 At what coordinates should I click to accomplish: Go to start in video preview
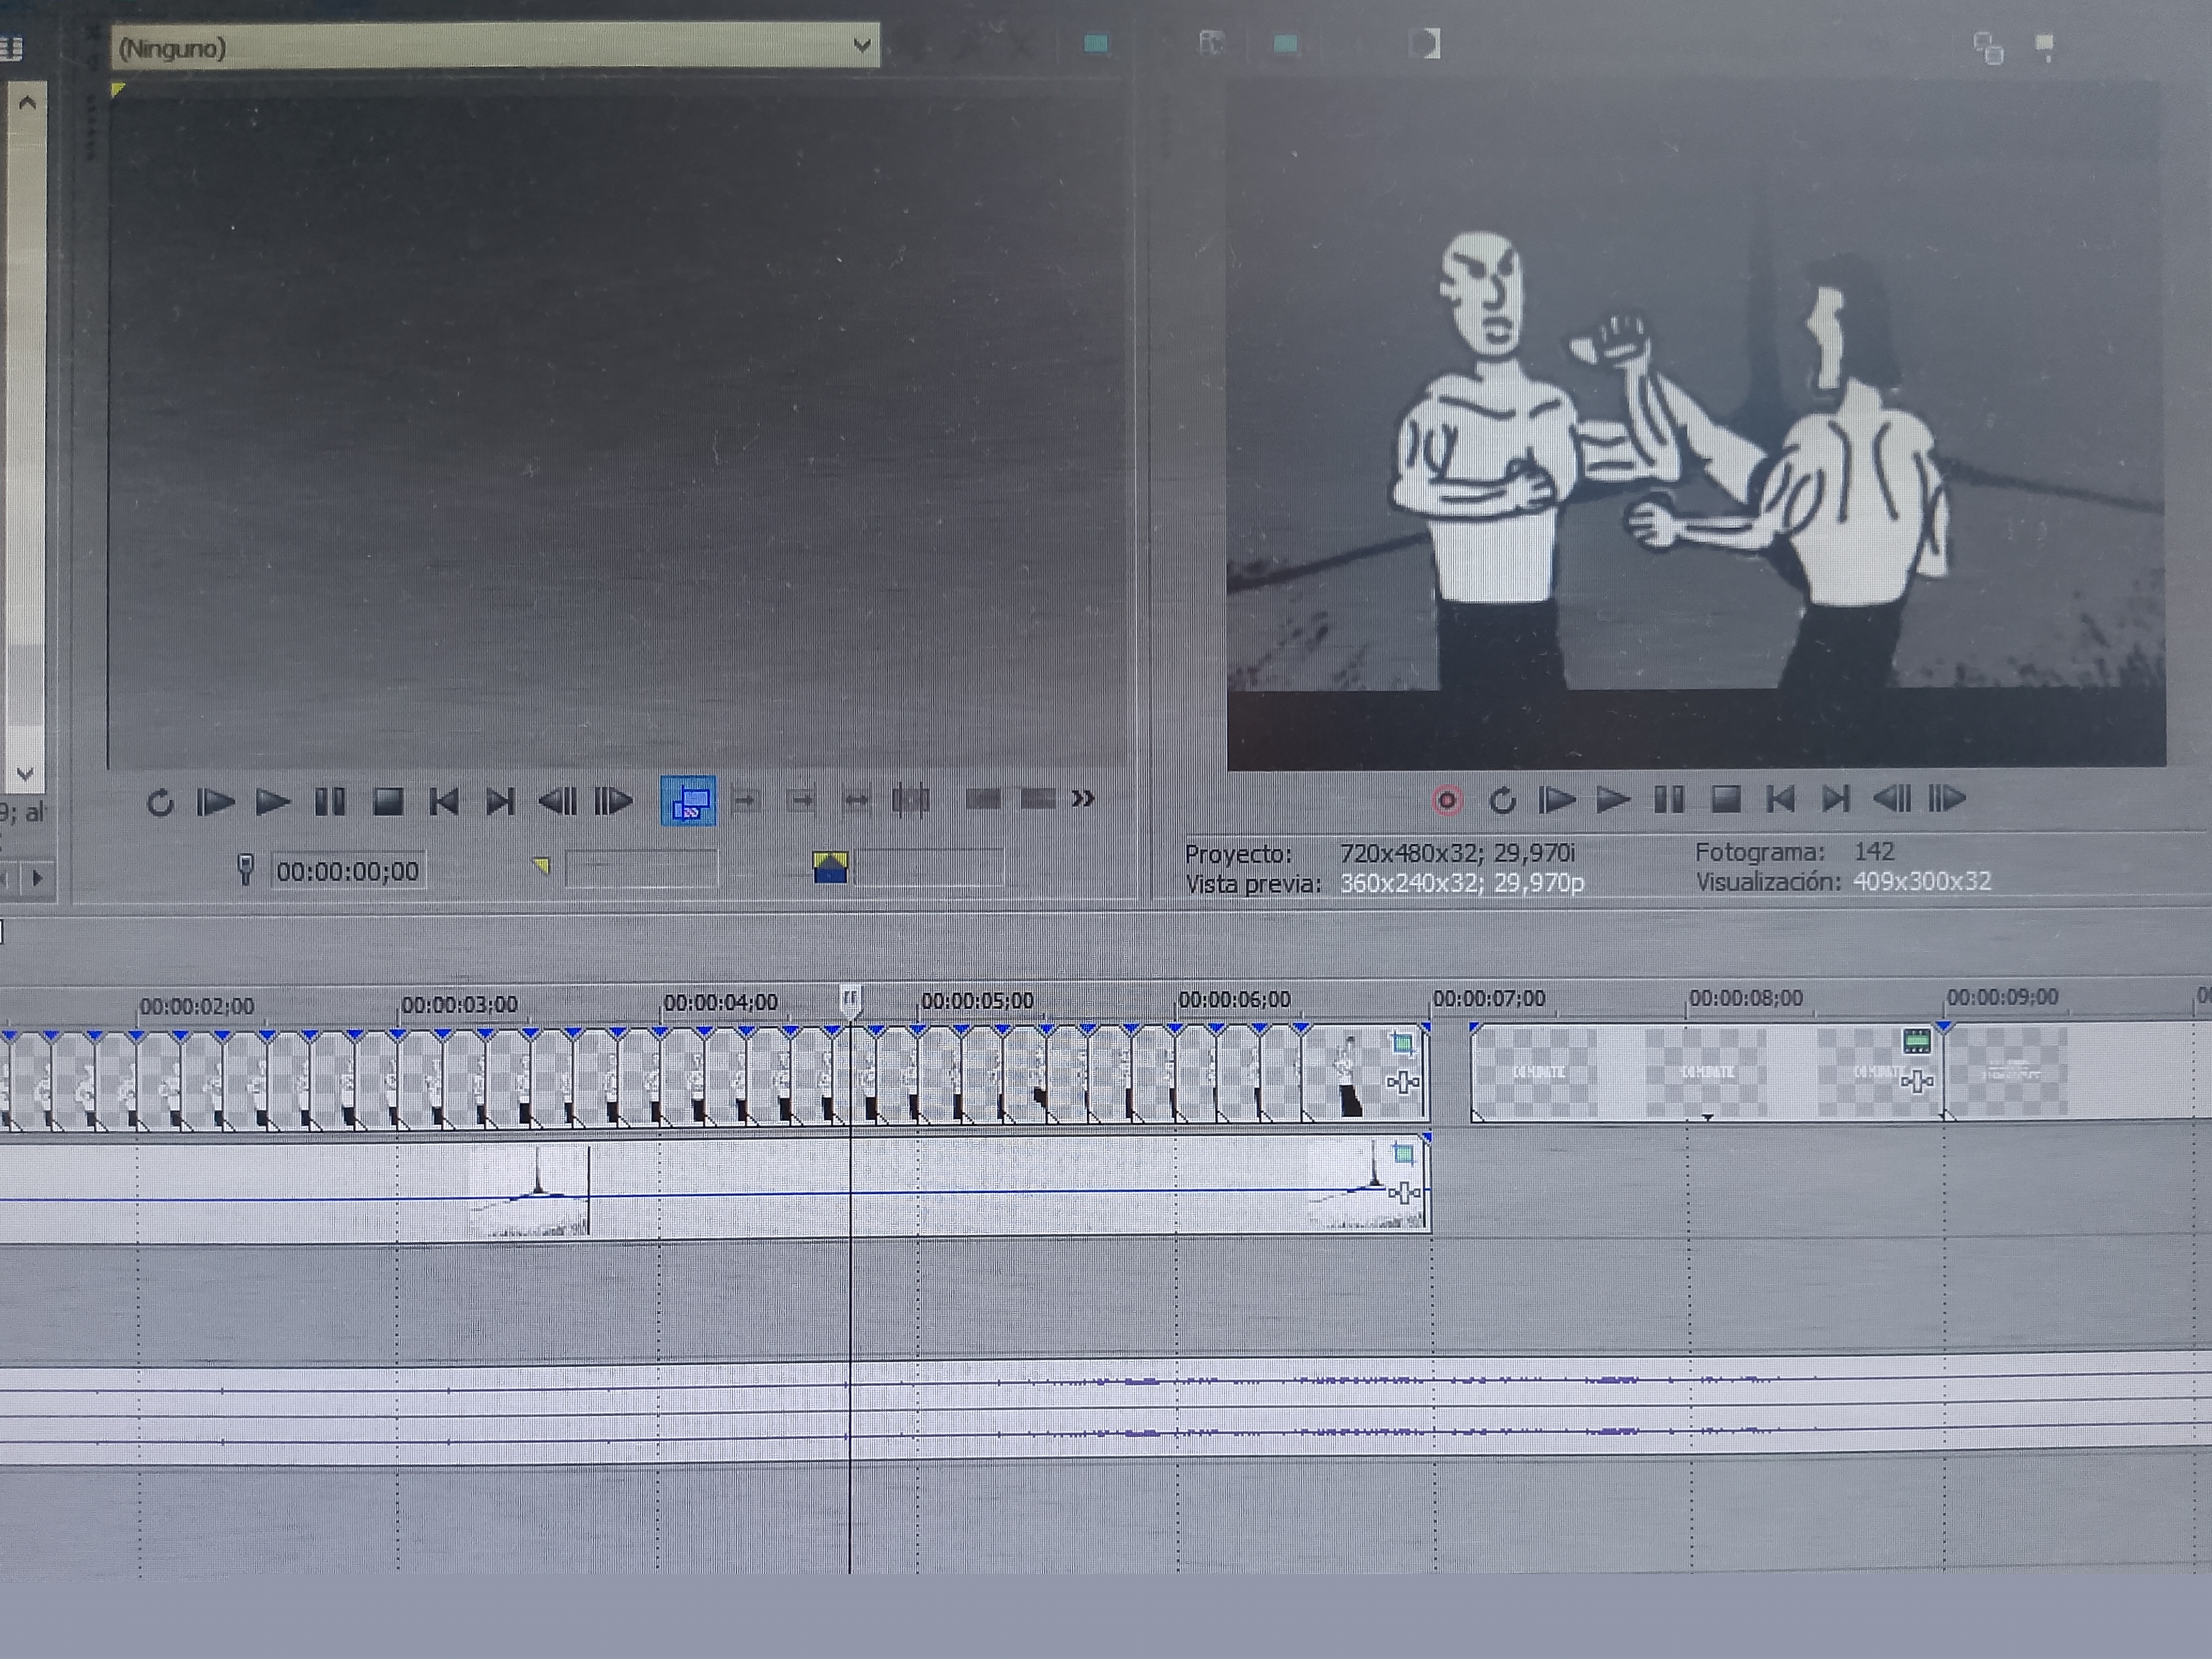[1780, 799]
